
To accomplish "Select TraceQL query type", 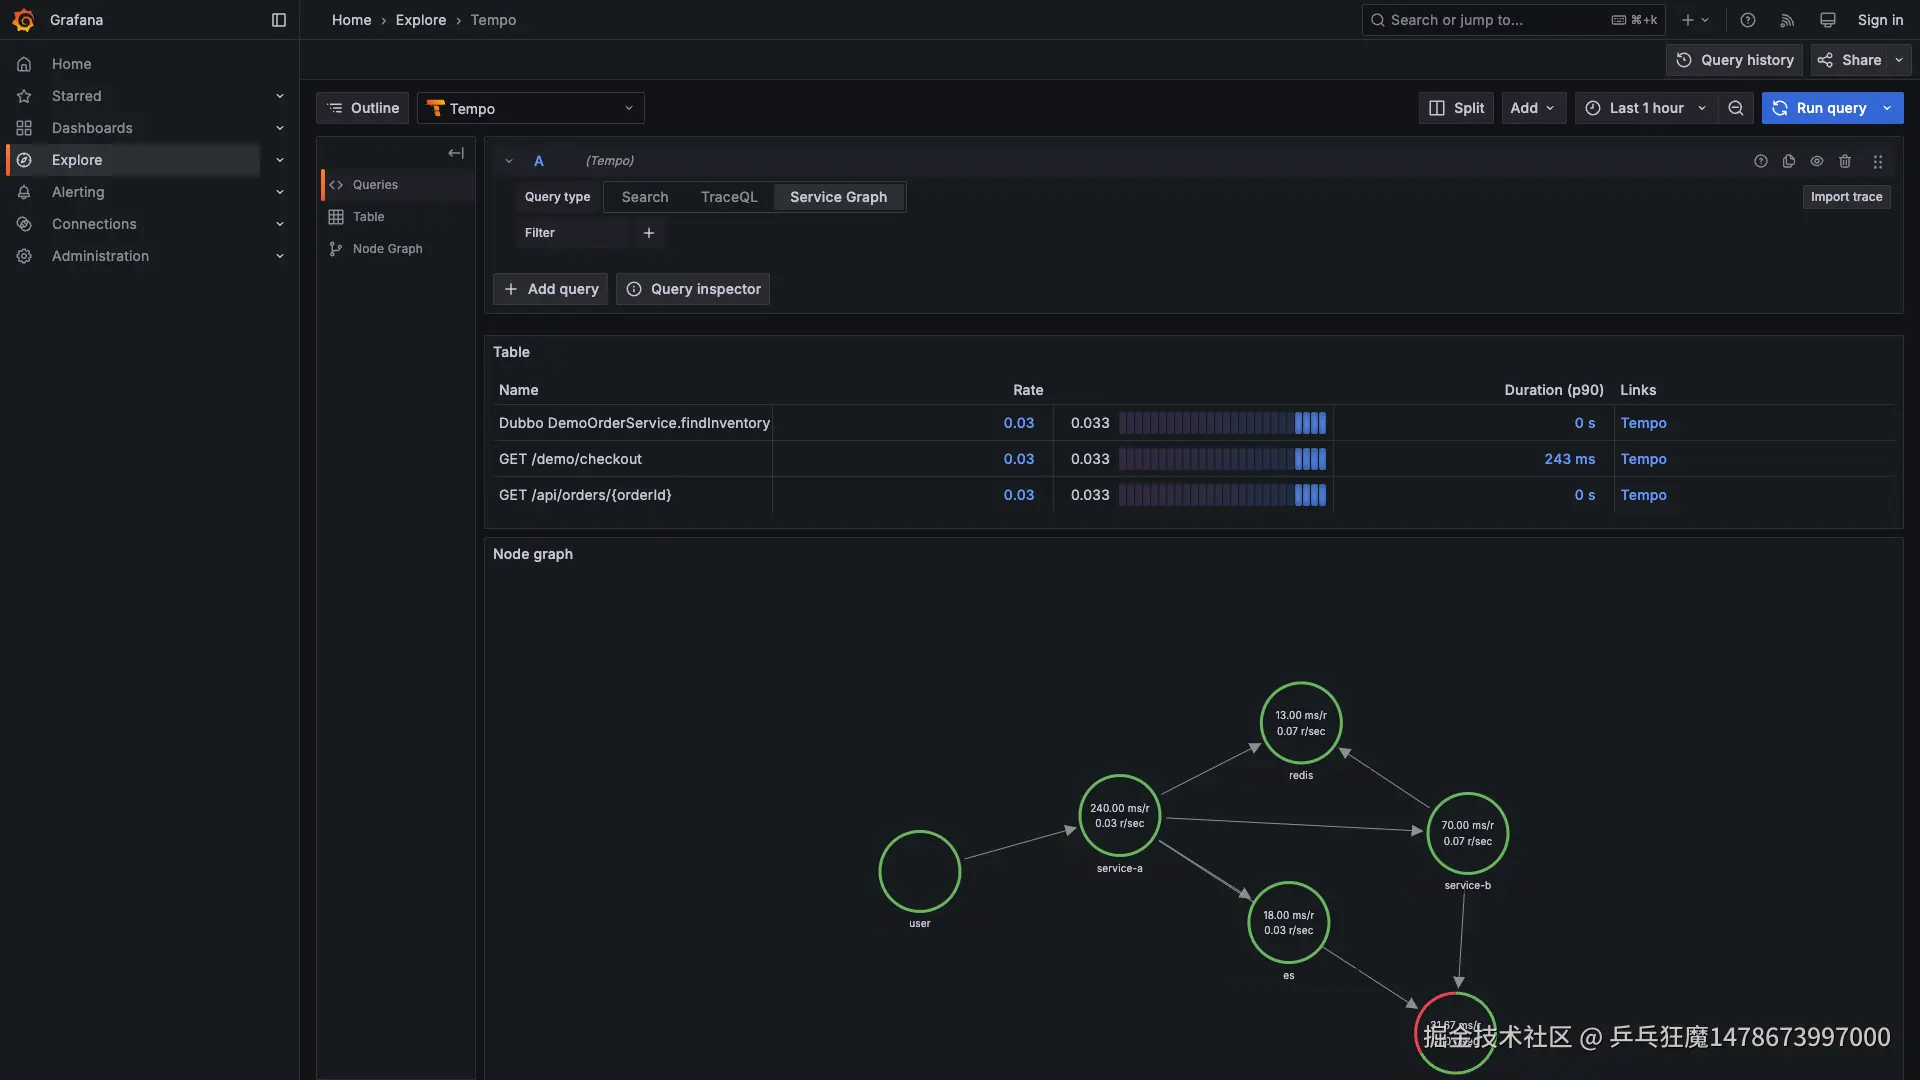I will click(729, 197).
